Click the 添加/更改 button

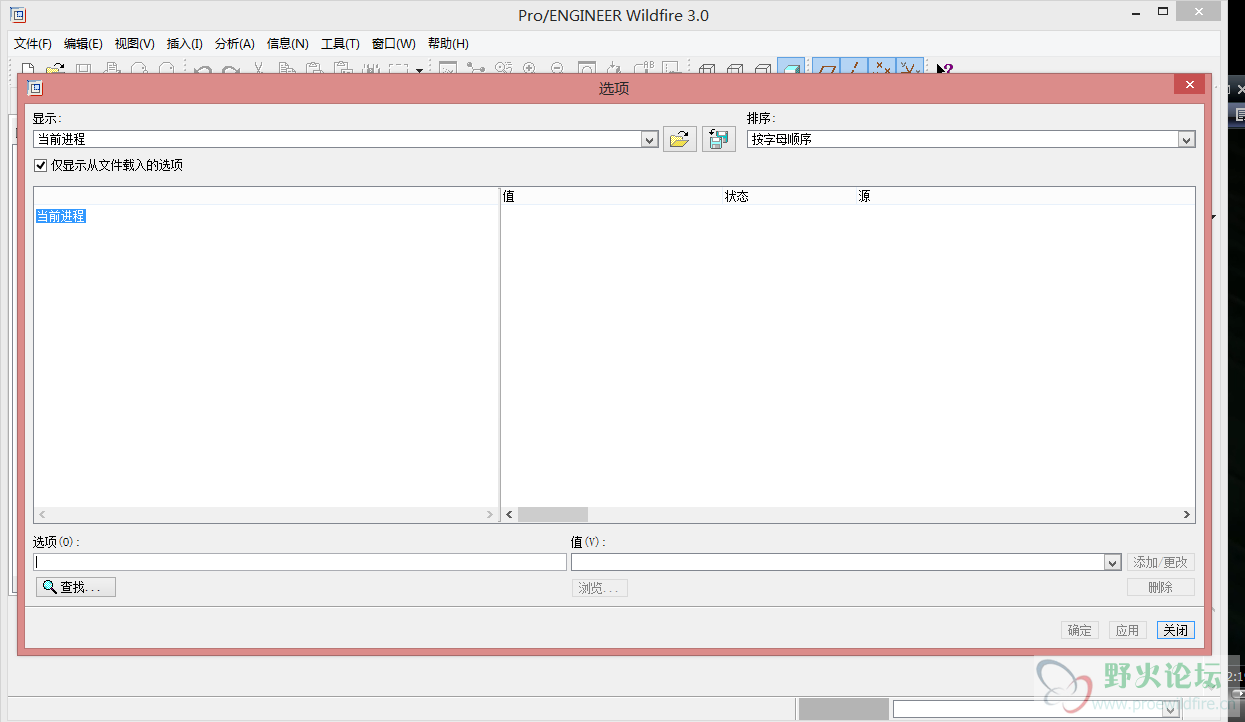coord(1161,562)
